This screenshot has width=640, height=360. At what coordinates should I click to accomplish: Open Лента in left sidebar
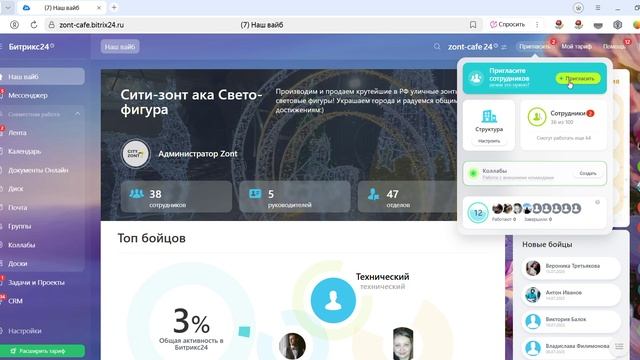click(x=17, y=133)
